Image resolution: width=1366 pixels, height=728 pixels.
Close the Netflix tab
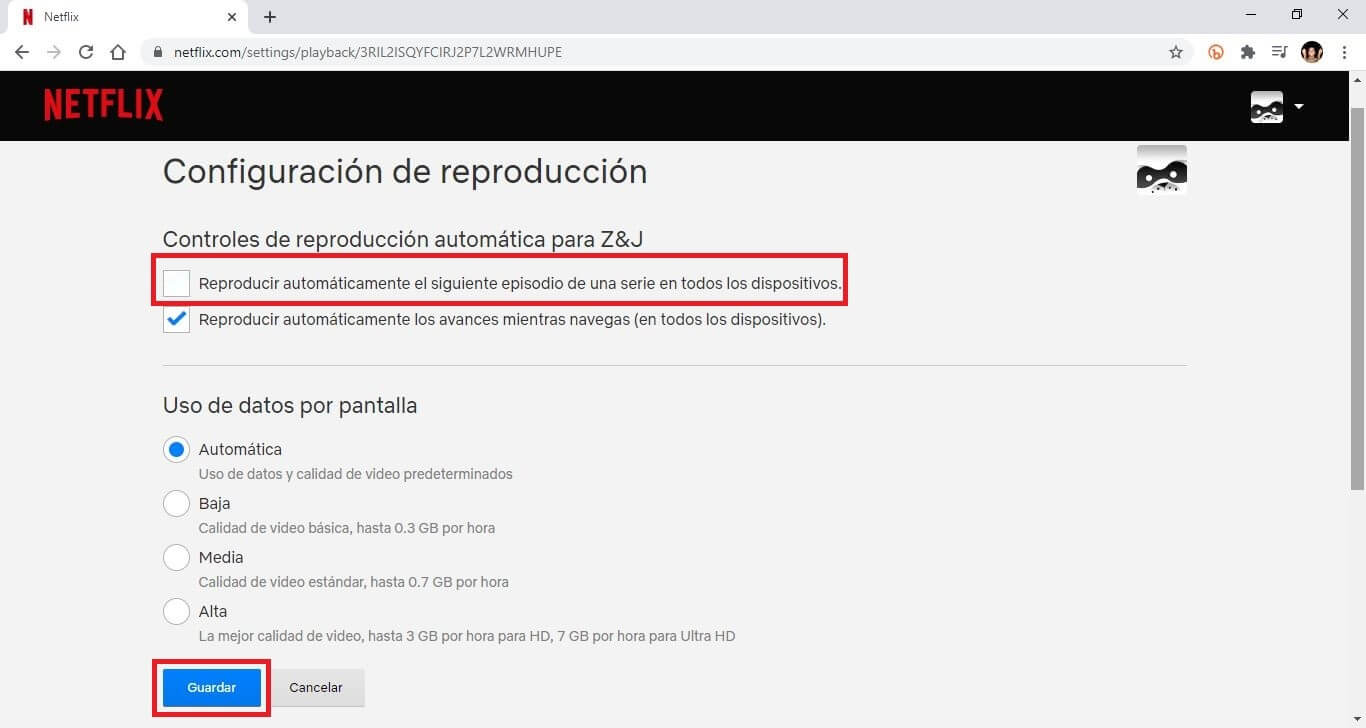pyautogui.click(x=232, y=17)
